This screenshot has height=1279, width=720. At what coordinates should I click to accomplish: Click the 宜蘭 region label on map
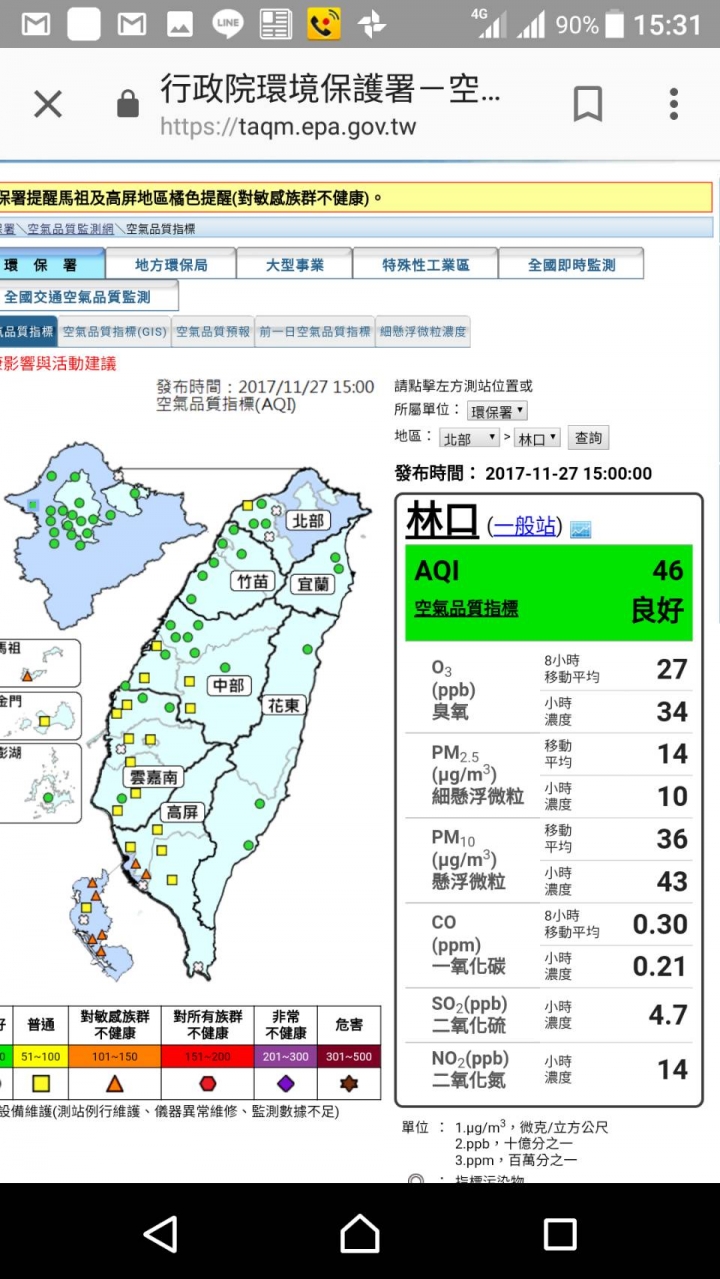[x=312, y=584]
